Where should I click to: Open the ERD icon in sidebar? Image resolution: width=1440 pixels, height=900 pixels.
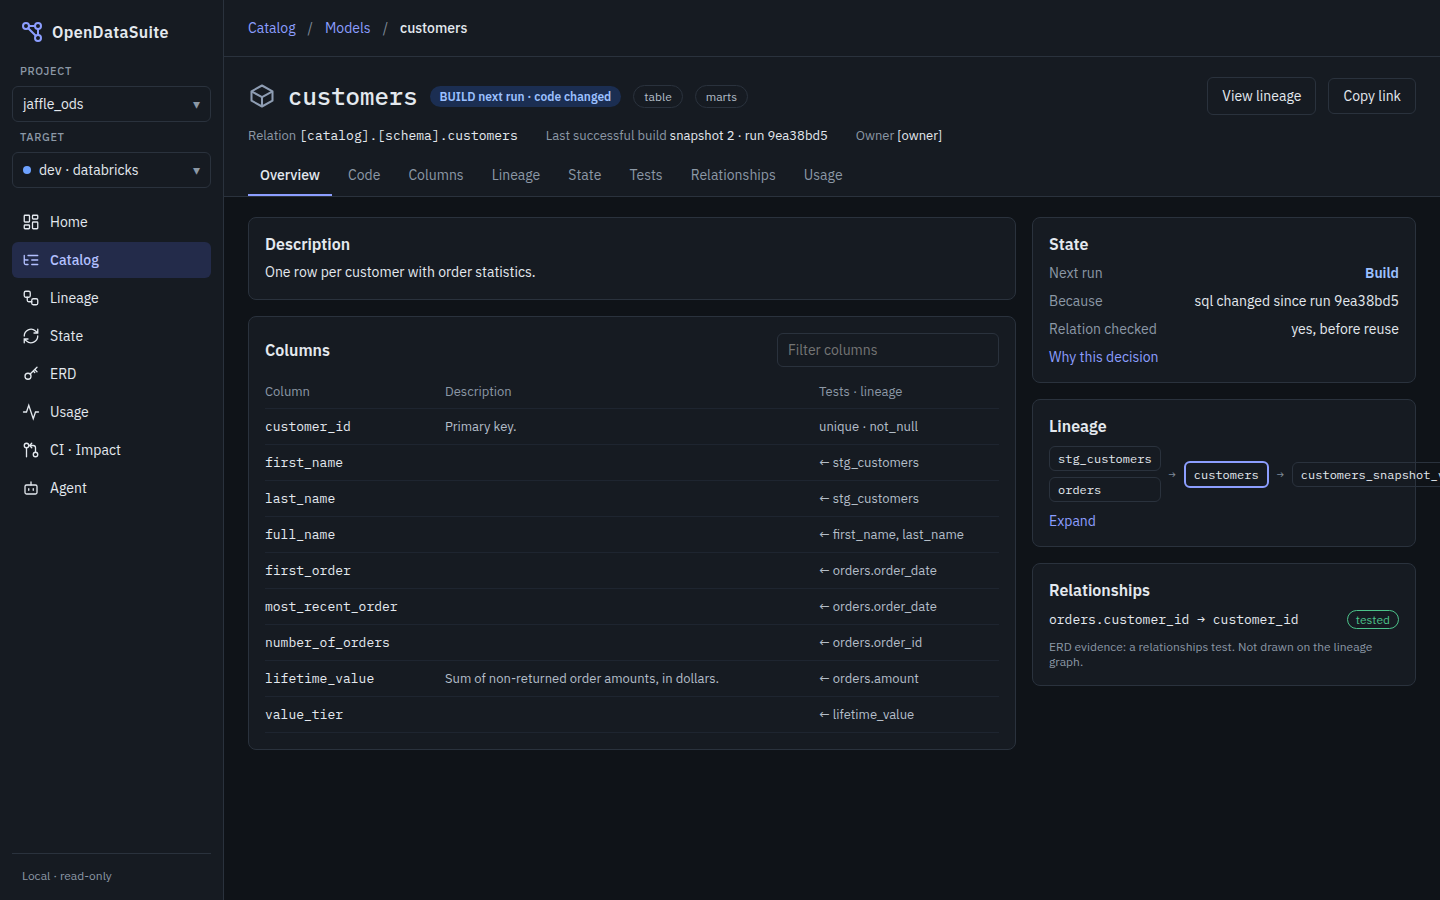(x=31, y=374)
